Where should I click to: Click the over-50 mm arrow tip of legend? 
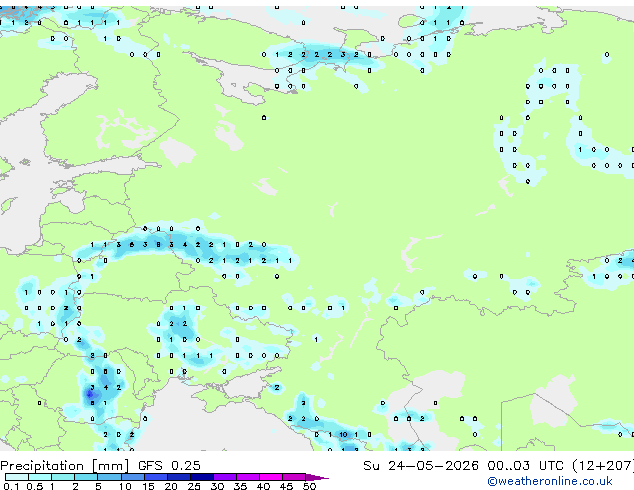tap(317, 478)
